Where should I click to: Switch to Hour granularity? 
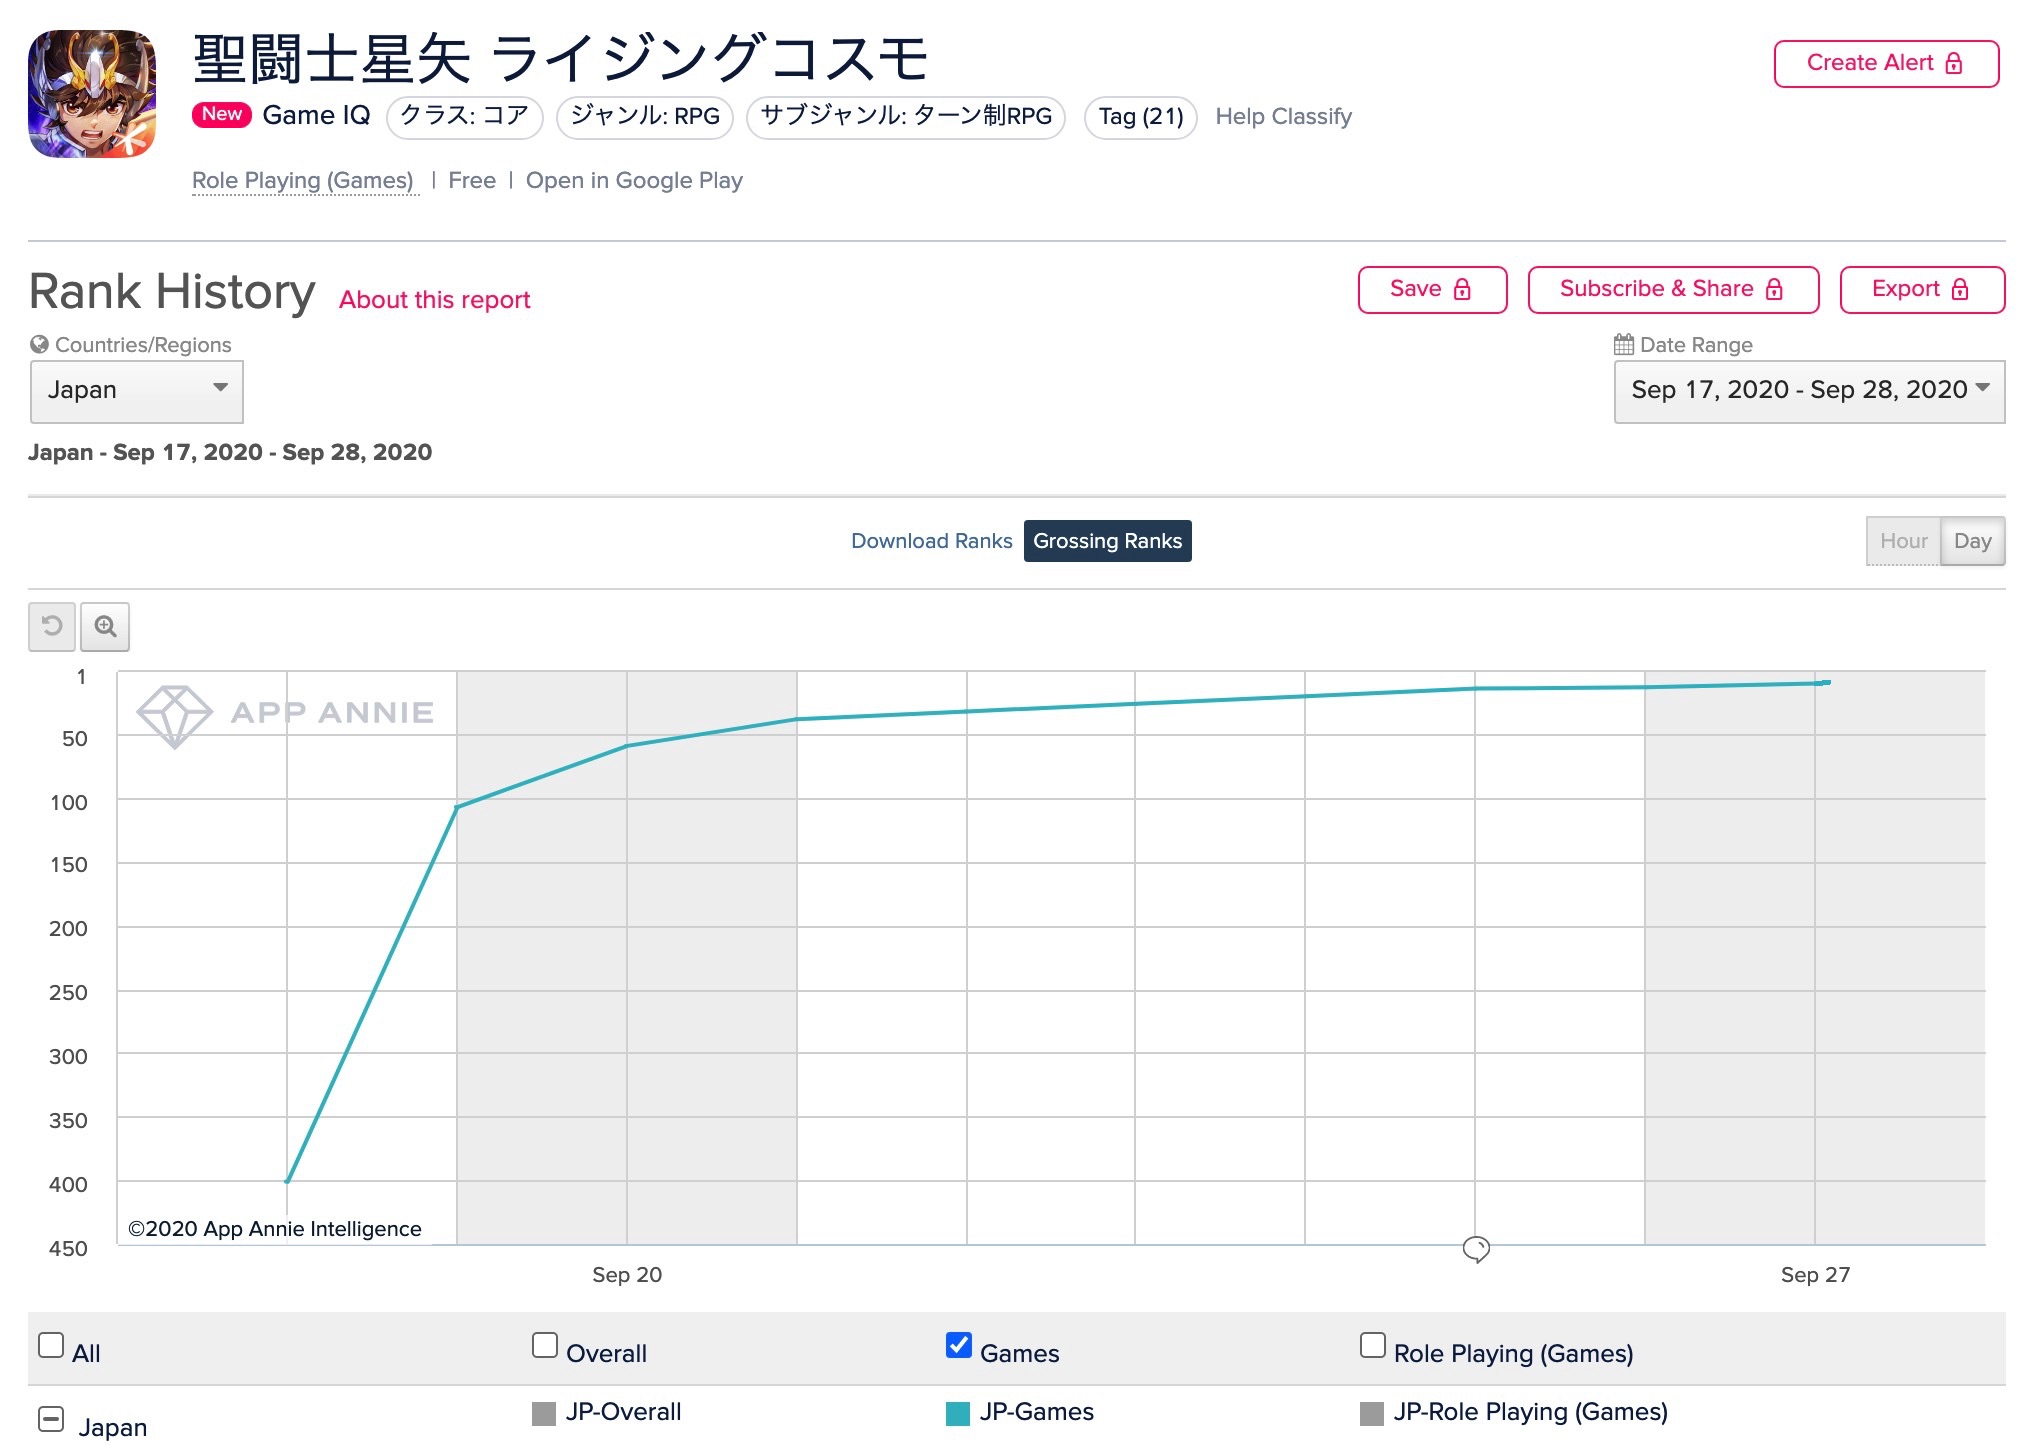pos(1903,541)
